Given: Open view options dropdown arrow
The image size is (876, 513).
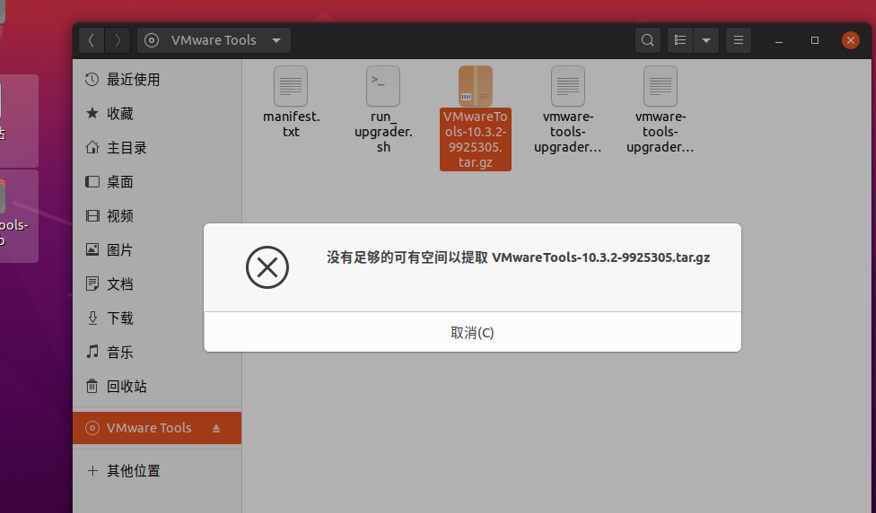Looking at the screenshot, I should pyautogui.click(x=706, y=40).
